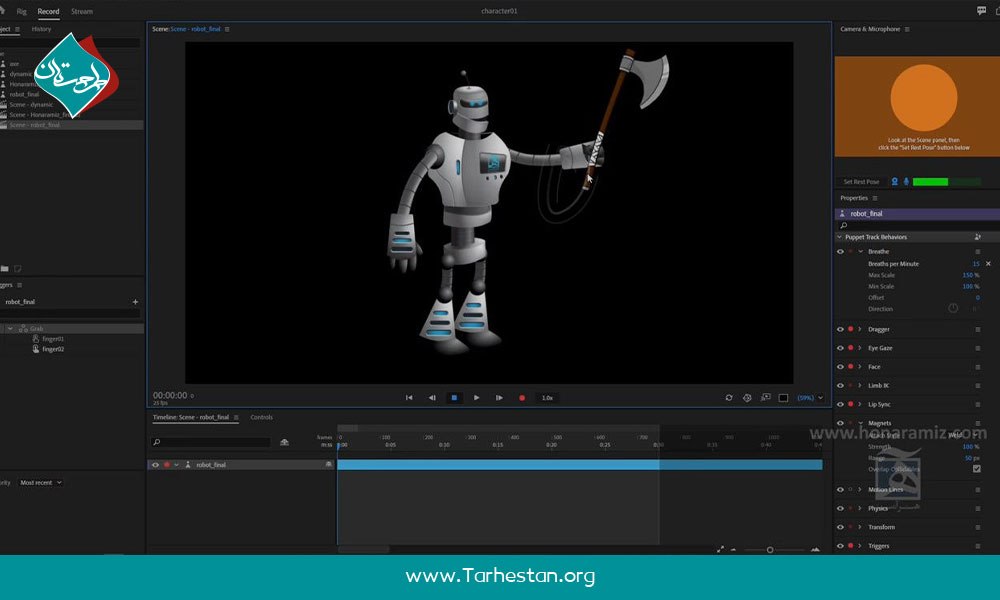Adjust the timeline zoom slider
Viewport: 1000px width, 600px height.
click(770, 550)
